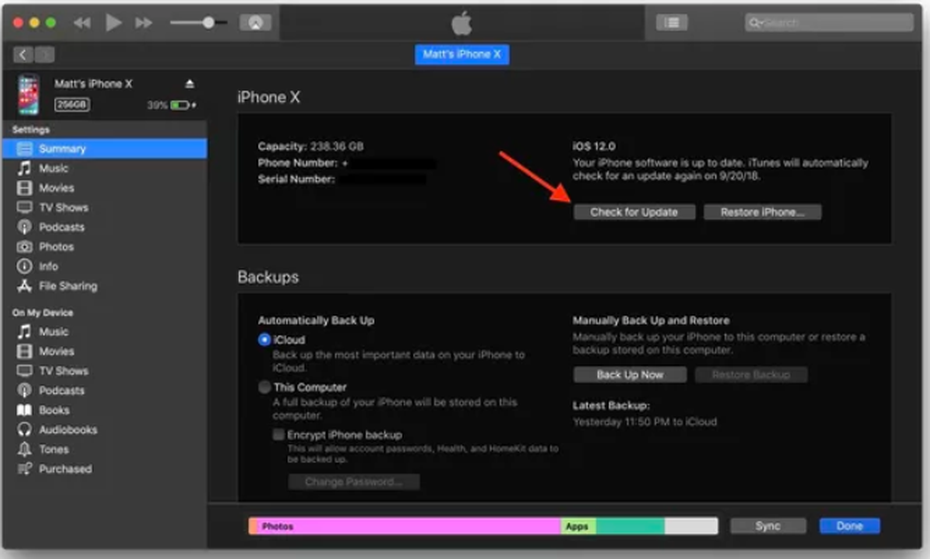Screen dimensions: 930x559
Task: Open the Up Next list view
Action: pos(671,23)
